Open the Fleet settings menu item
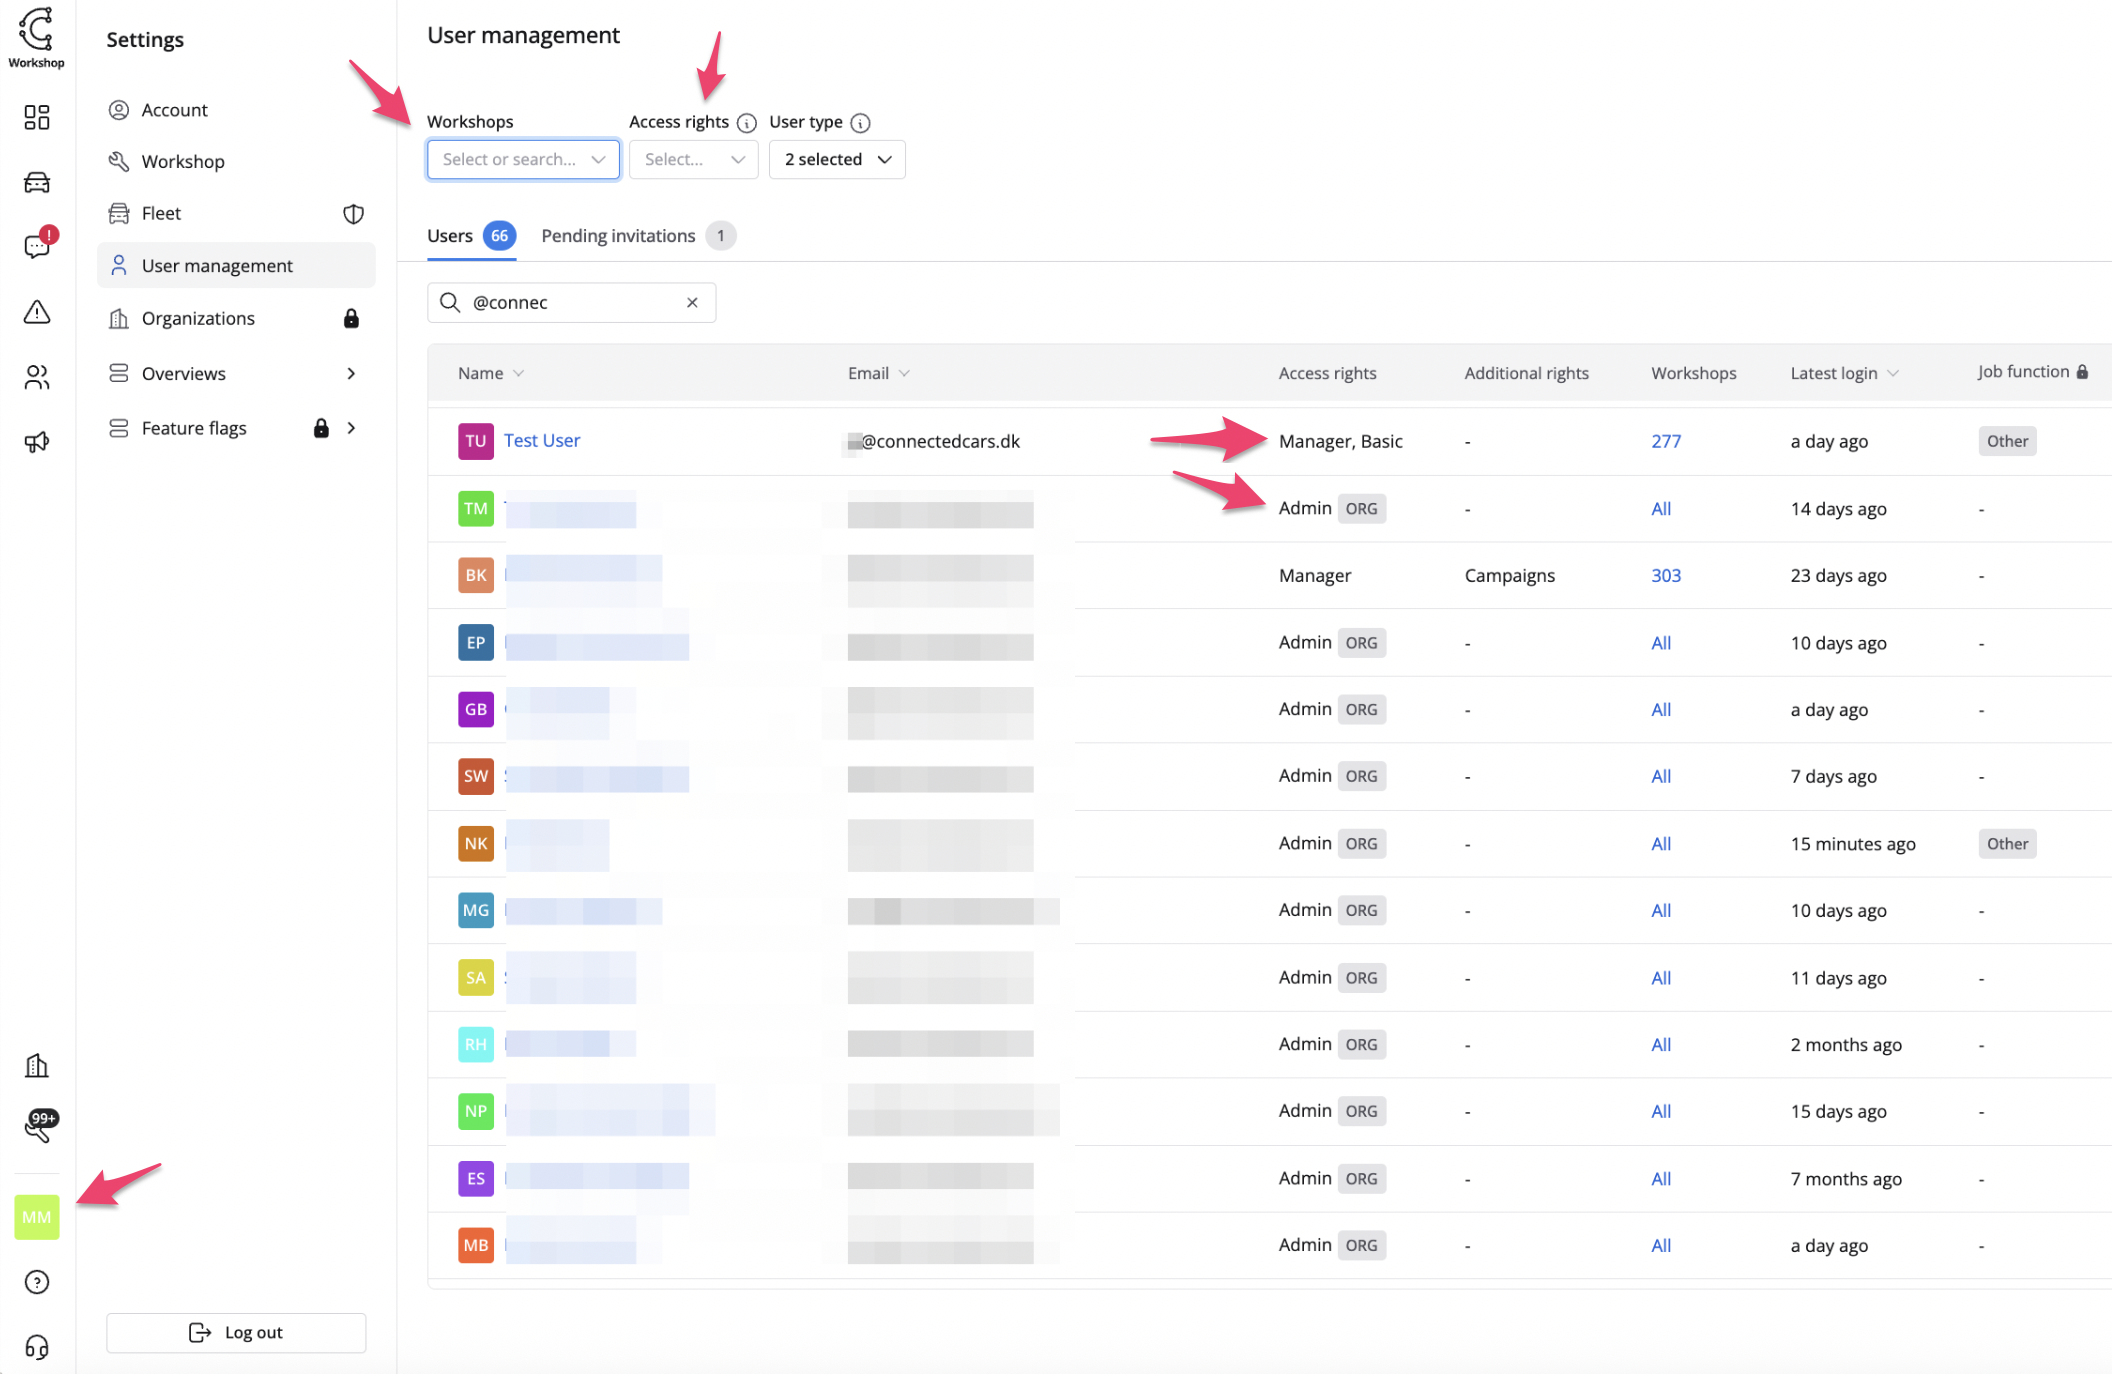 point(162,213)
